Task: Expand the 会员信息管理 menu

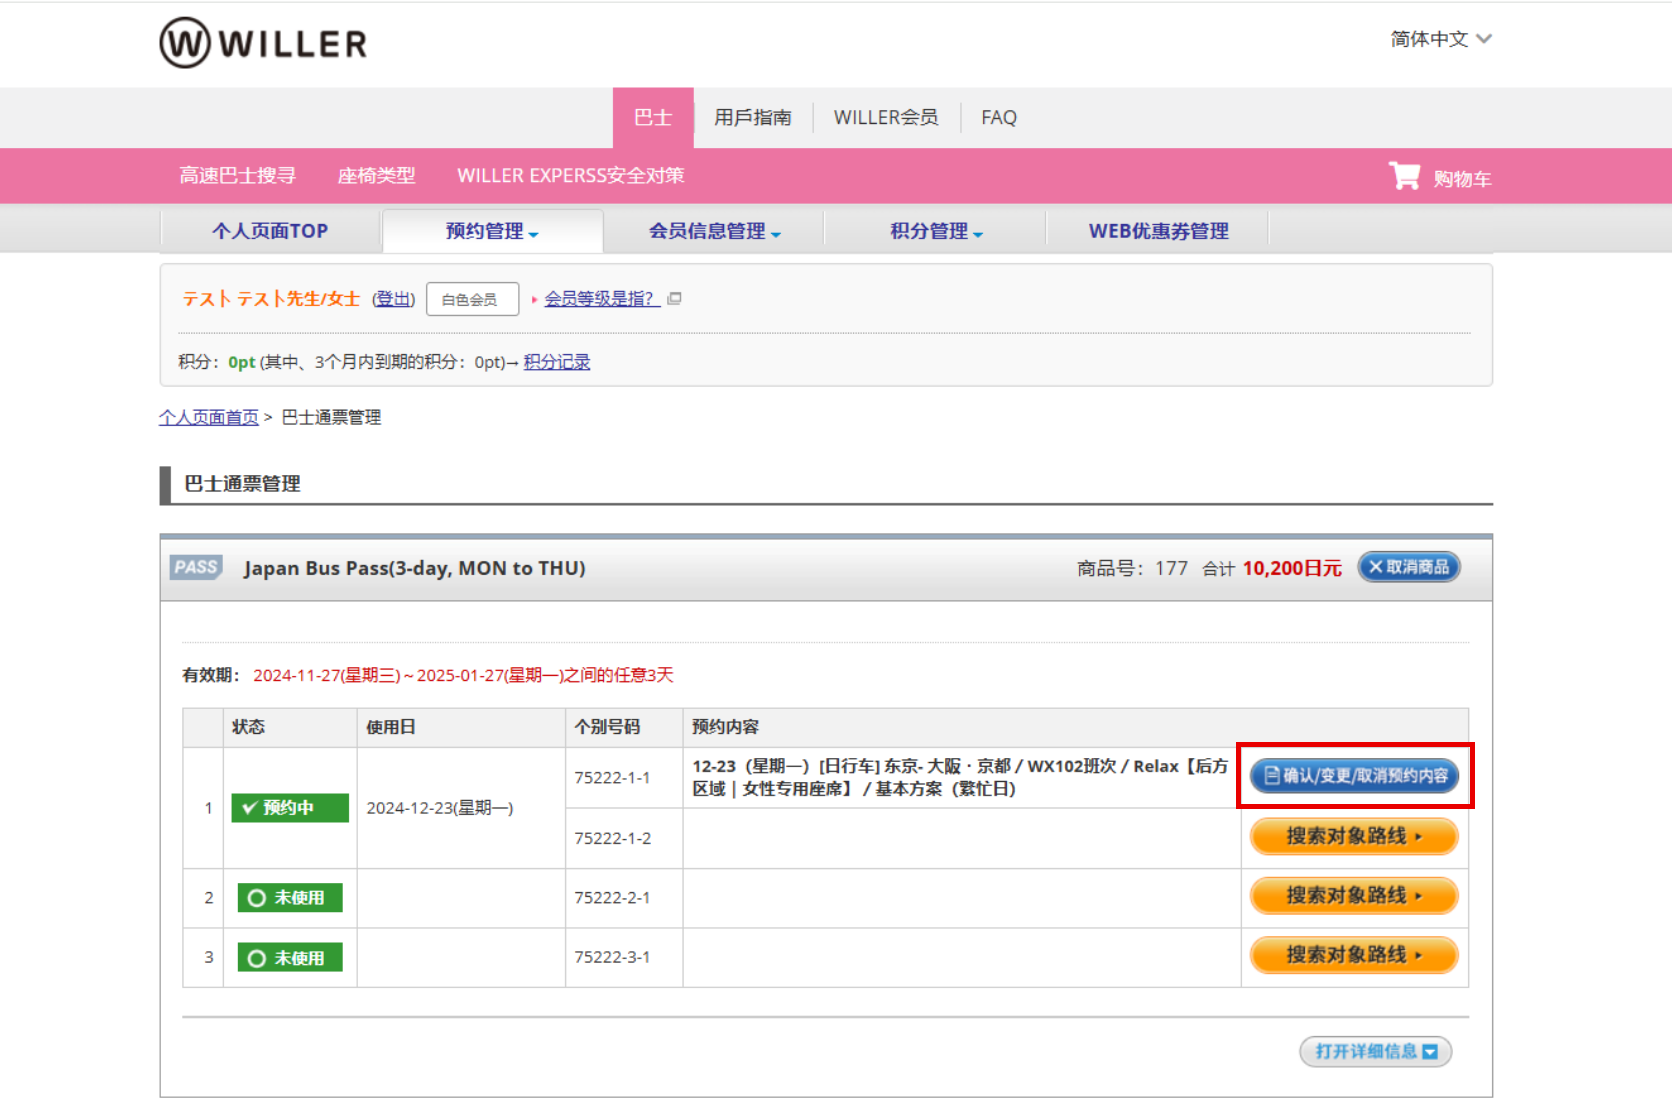Action: point(714,231)
